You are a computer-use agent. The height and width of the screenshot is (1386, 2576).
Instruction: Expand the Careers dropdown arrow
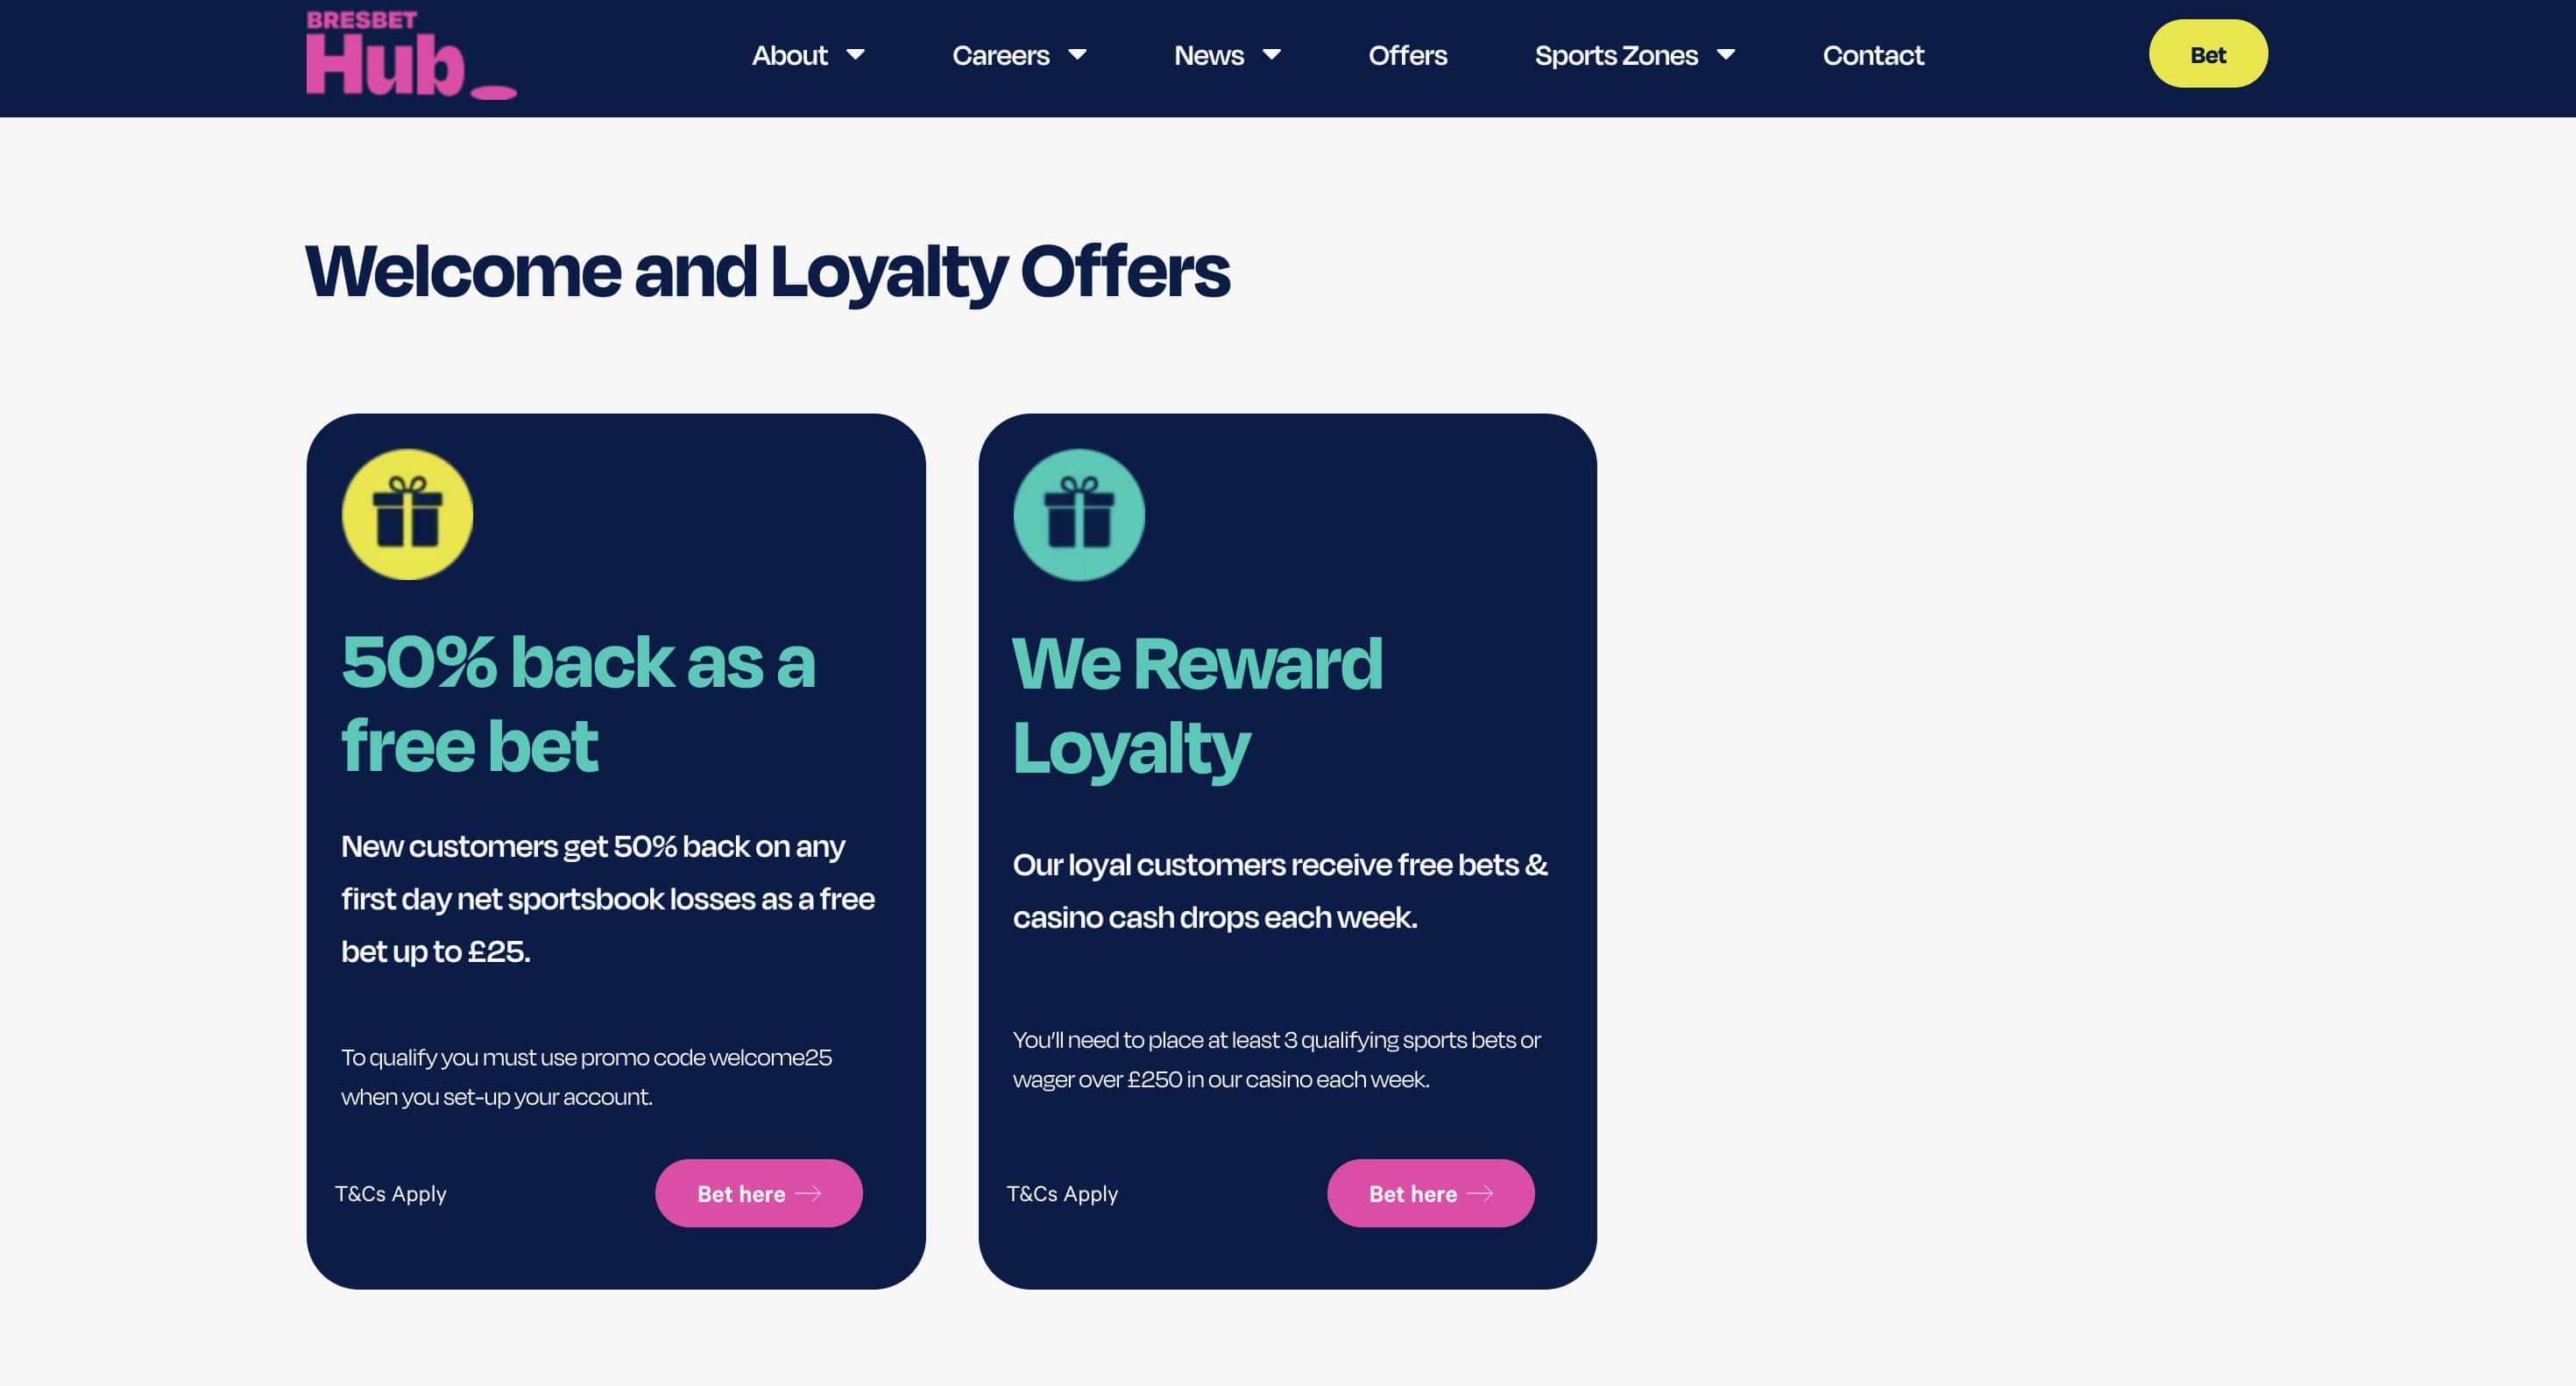pos(1077,55)
